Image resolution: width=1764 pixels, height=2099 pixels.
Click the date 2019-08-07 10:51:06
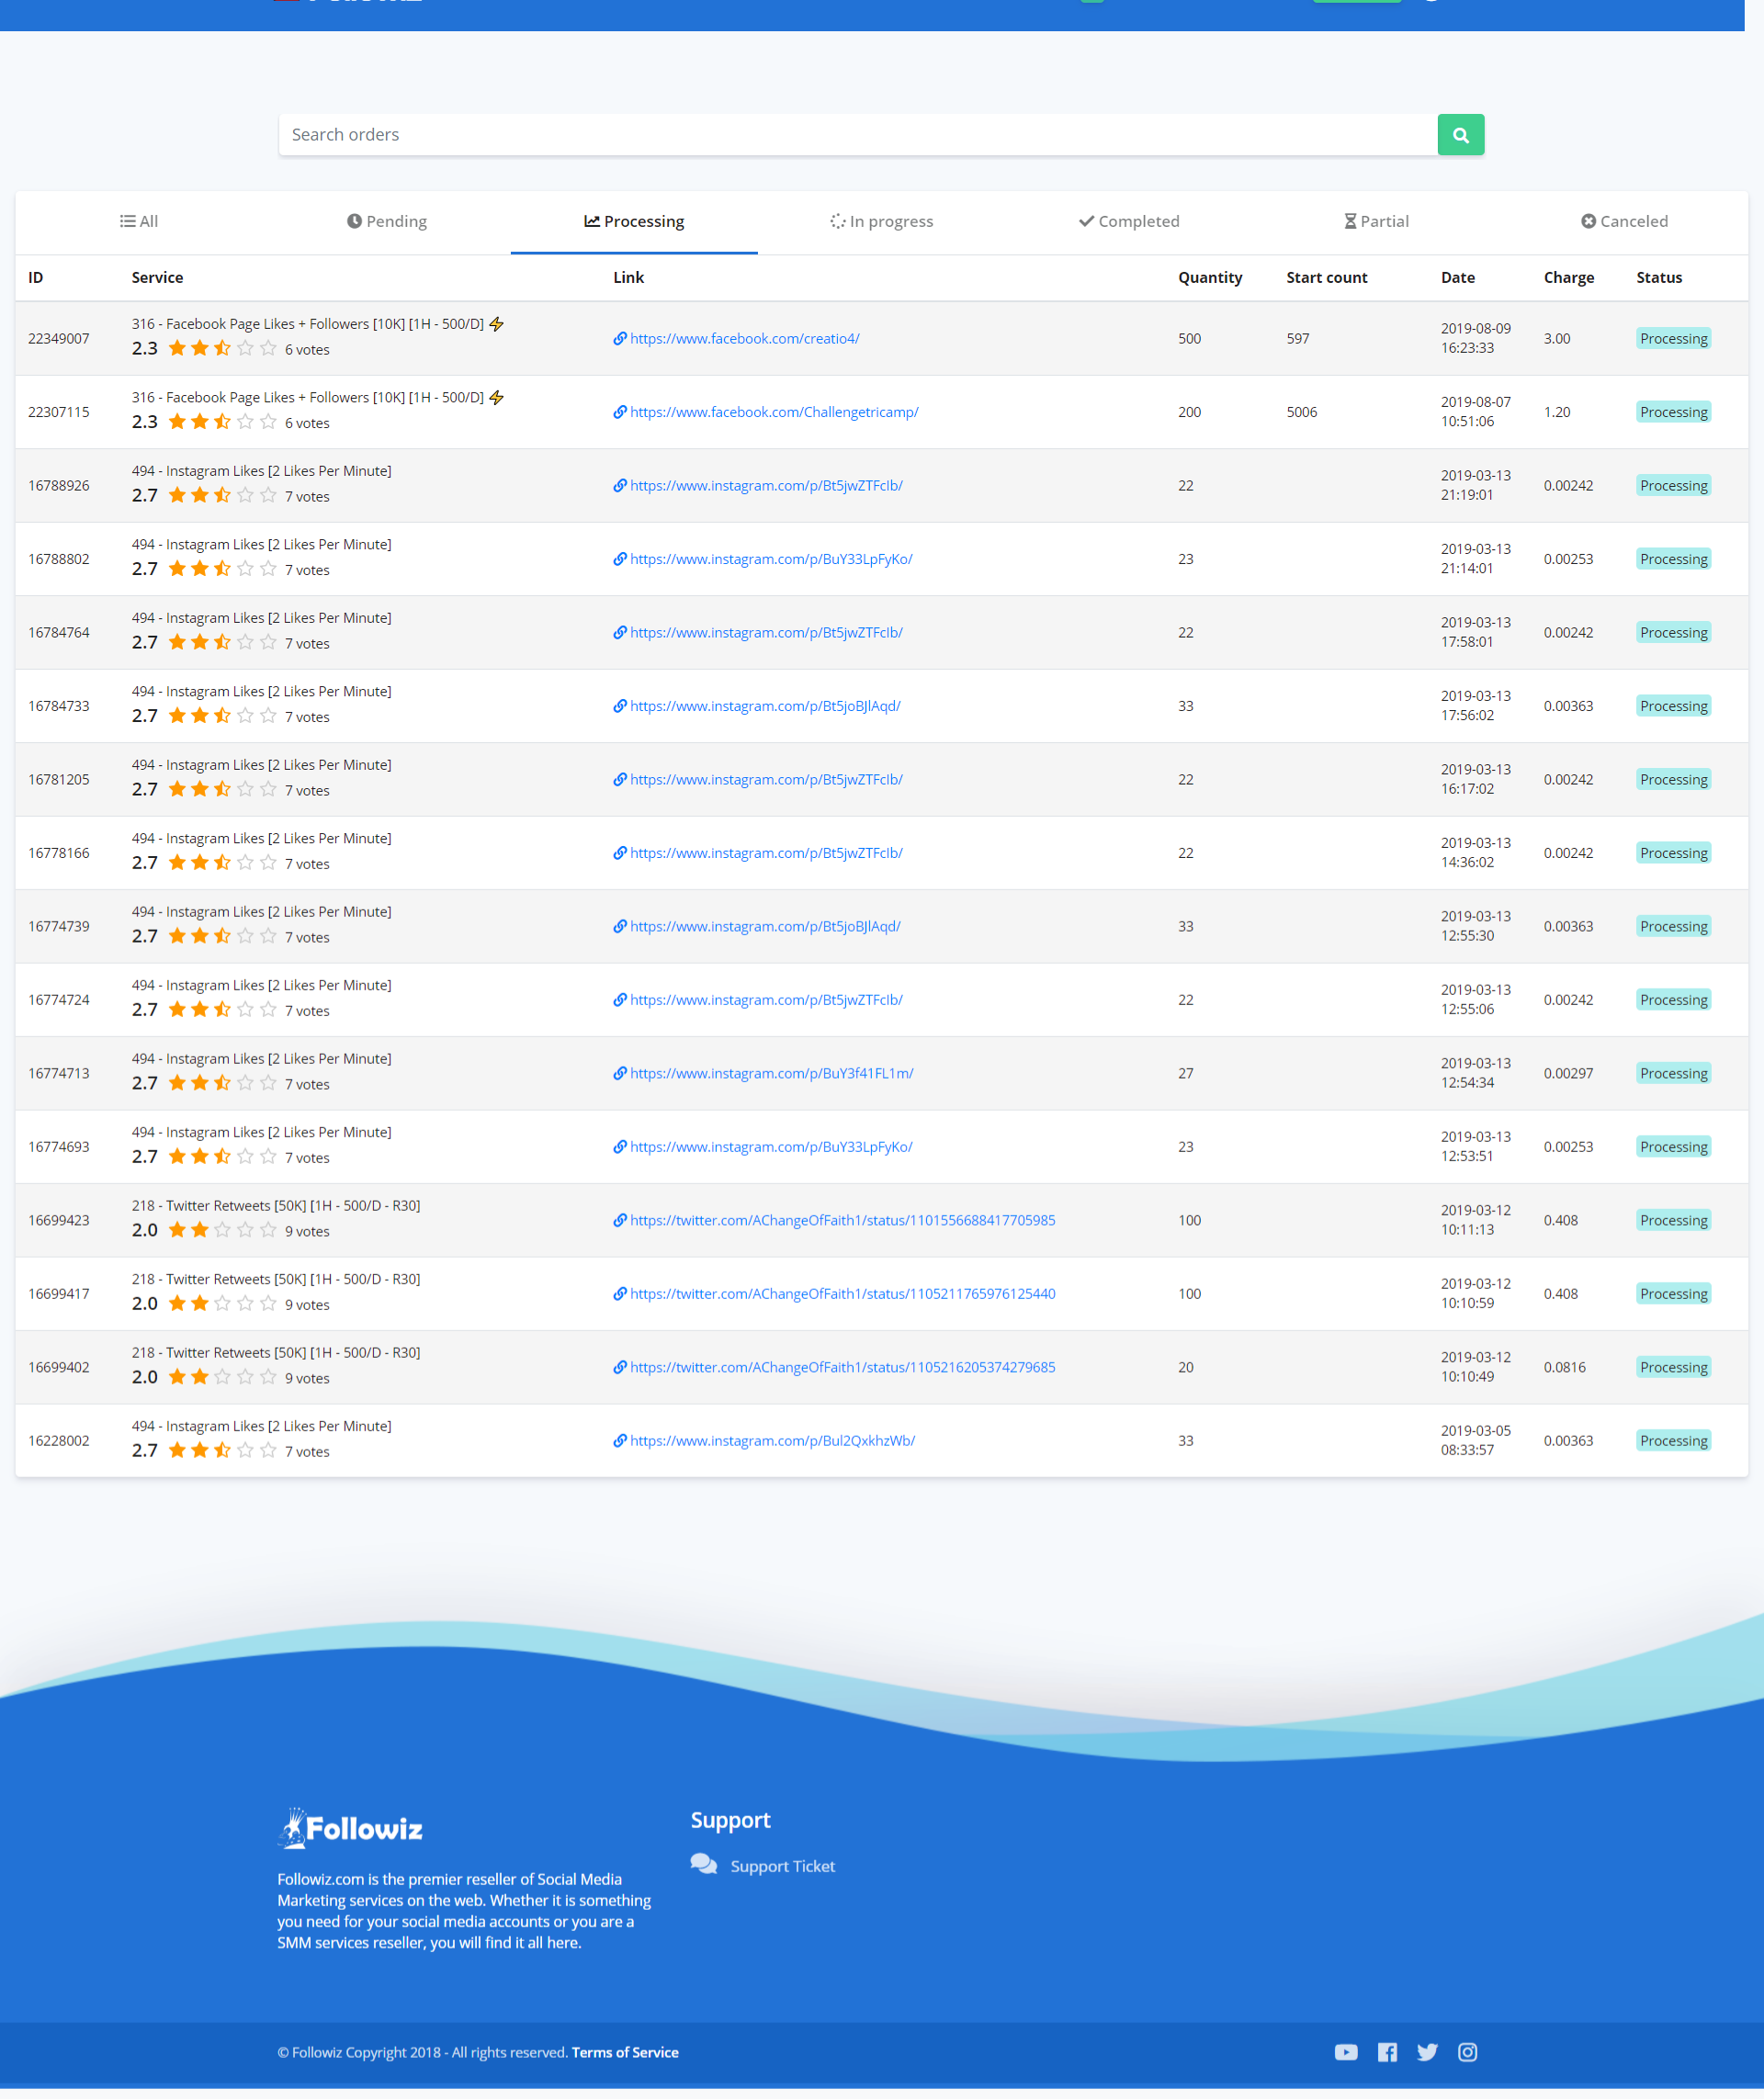(x=1475, y=412)
